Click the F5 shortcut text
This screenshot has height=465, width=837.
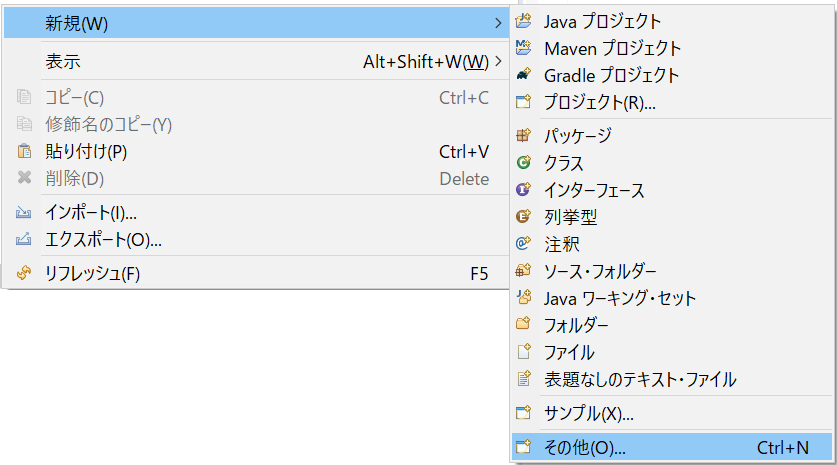(x=479, y=274)
